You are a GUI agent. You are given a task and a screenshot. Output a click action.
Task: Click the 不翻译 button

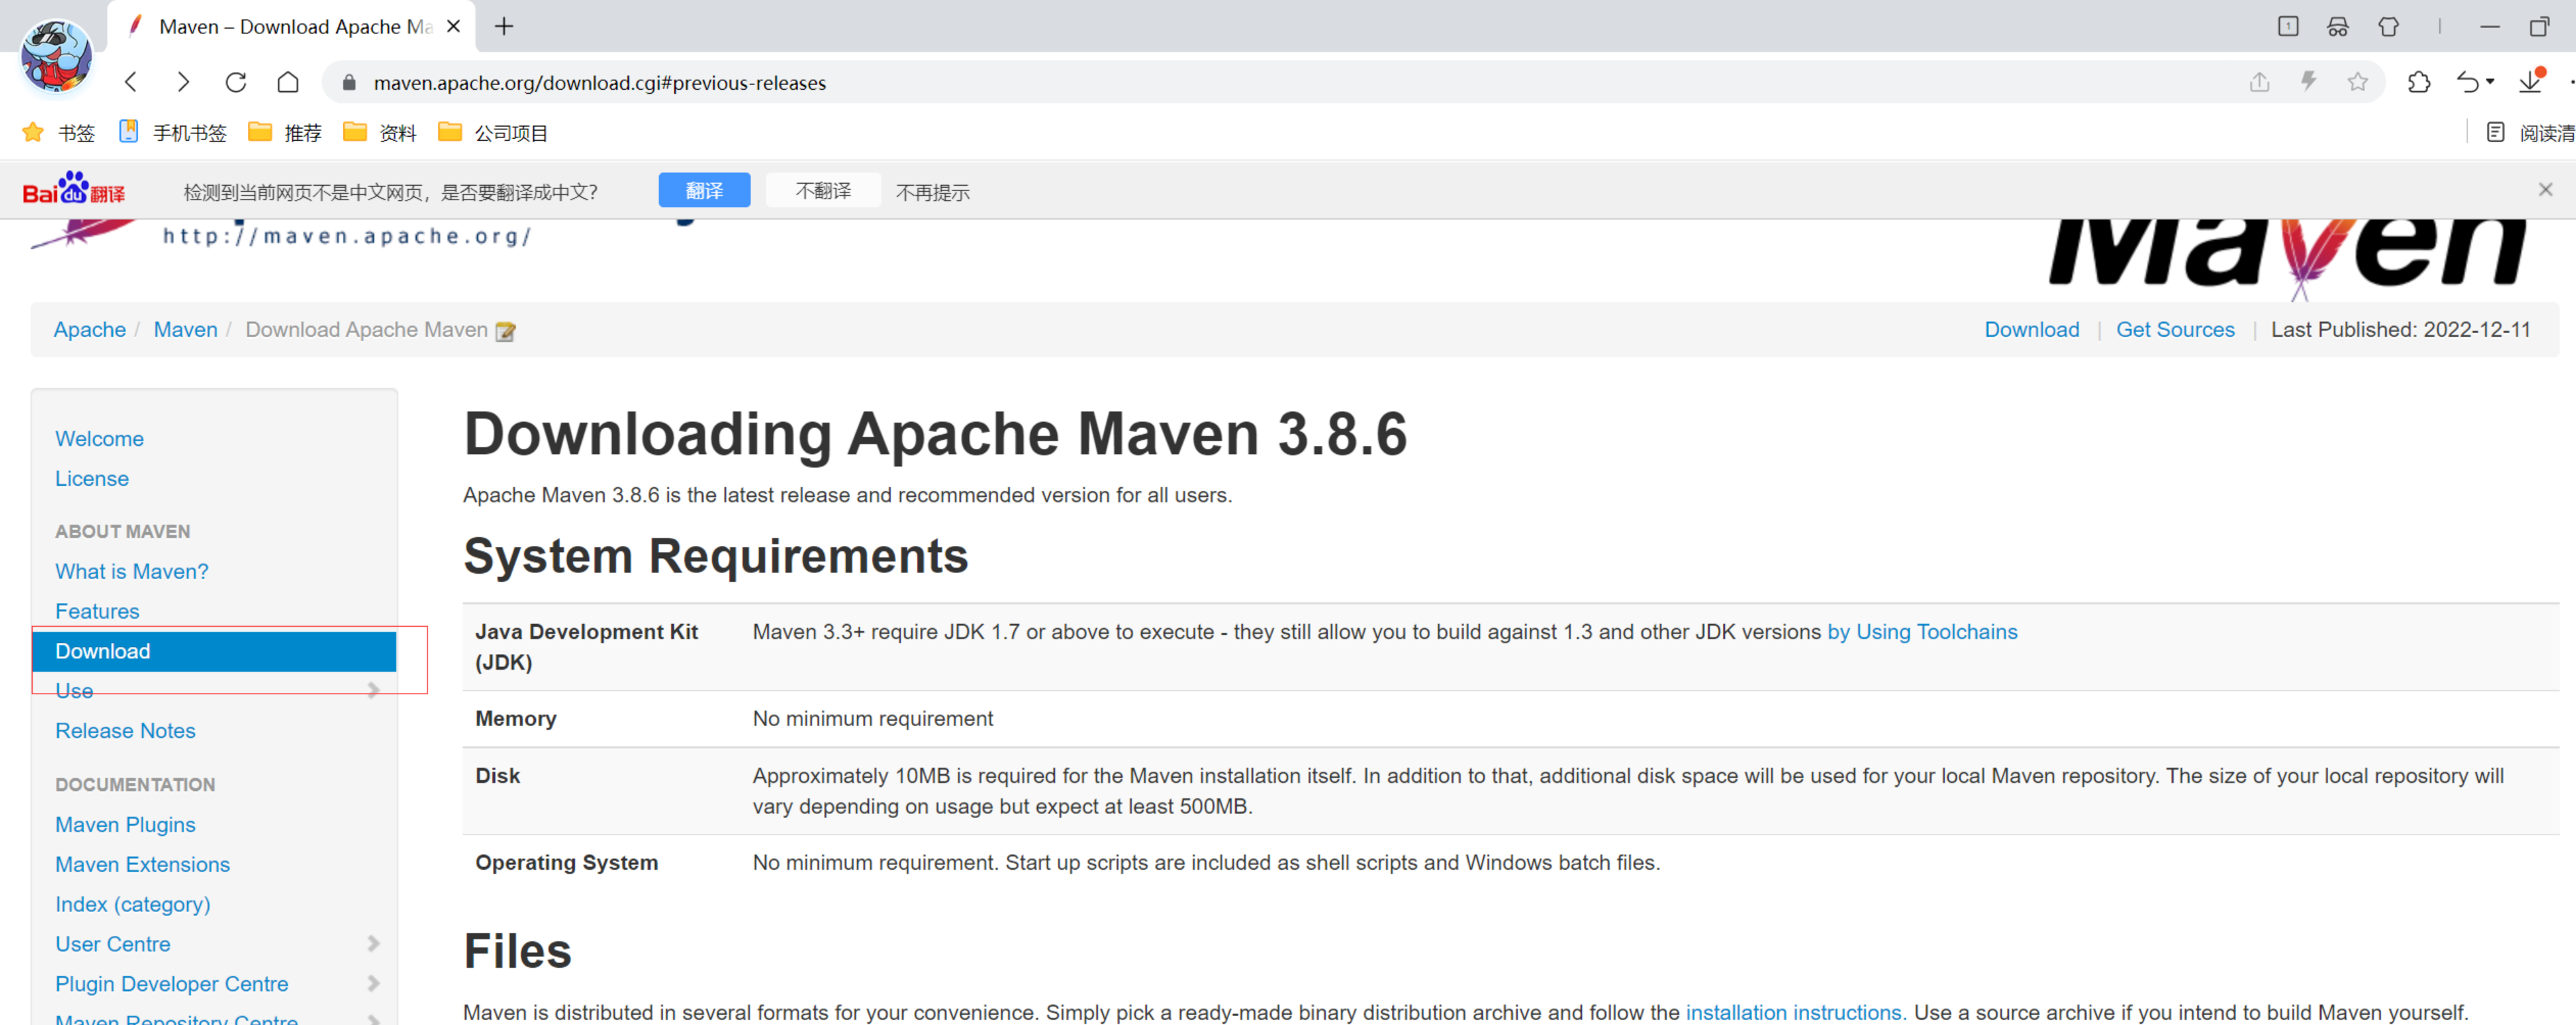(823, 190)
